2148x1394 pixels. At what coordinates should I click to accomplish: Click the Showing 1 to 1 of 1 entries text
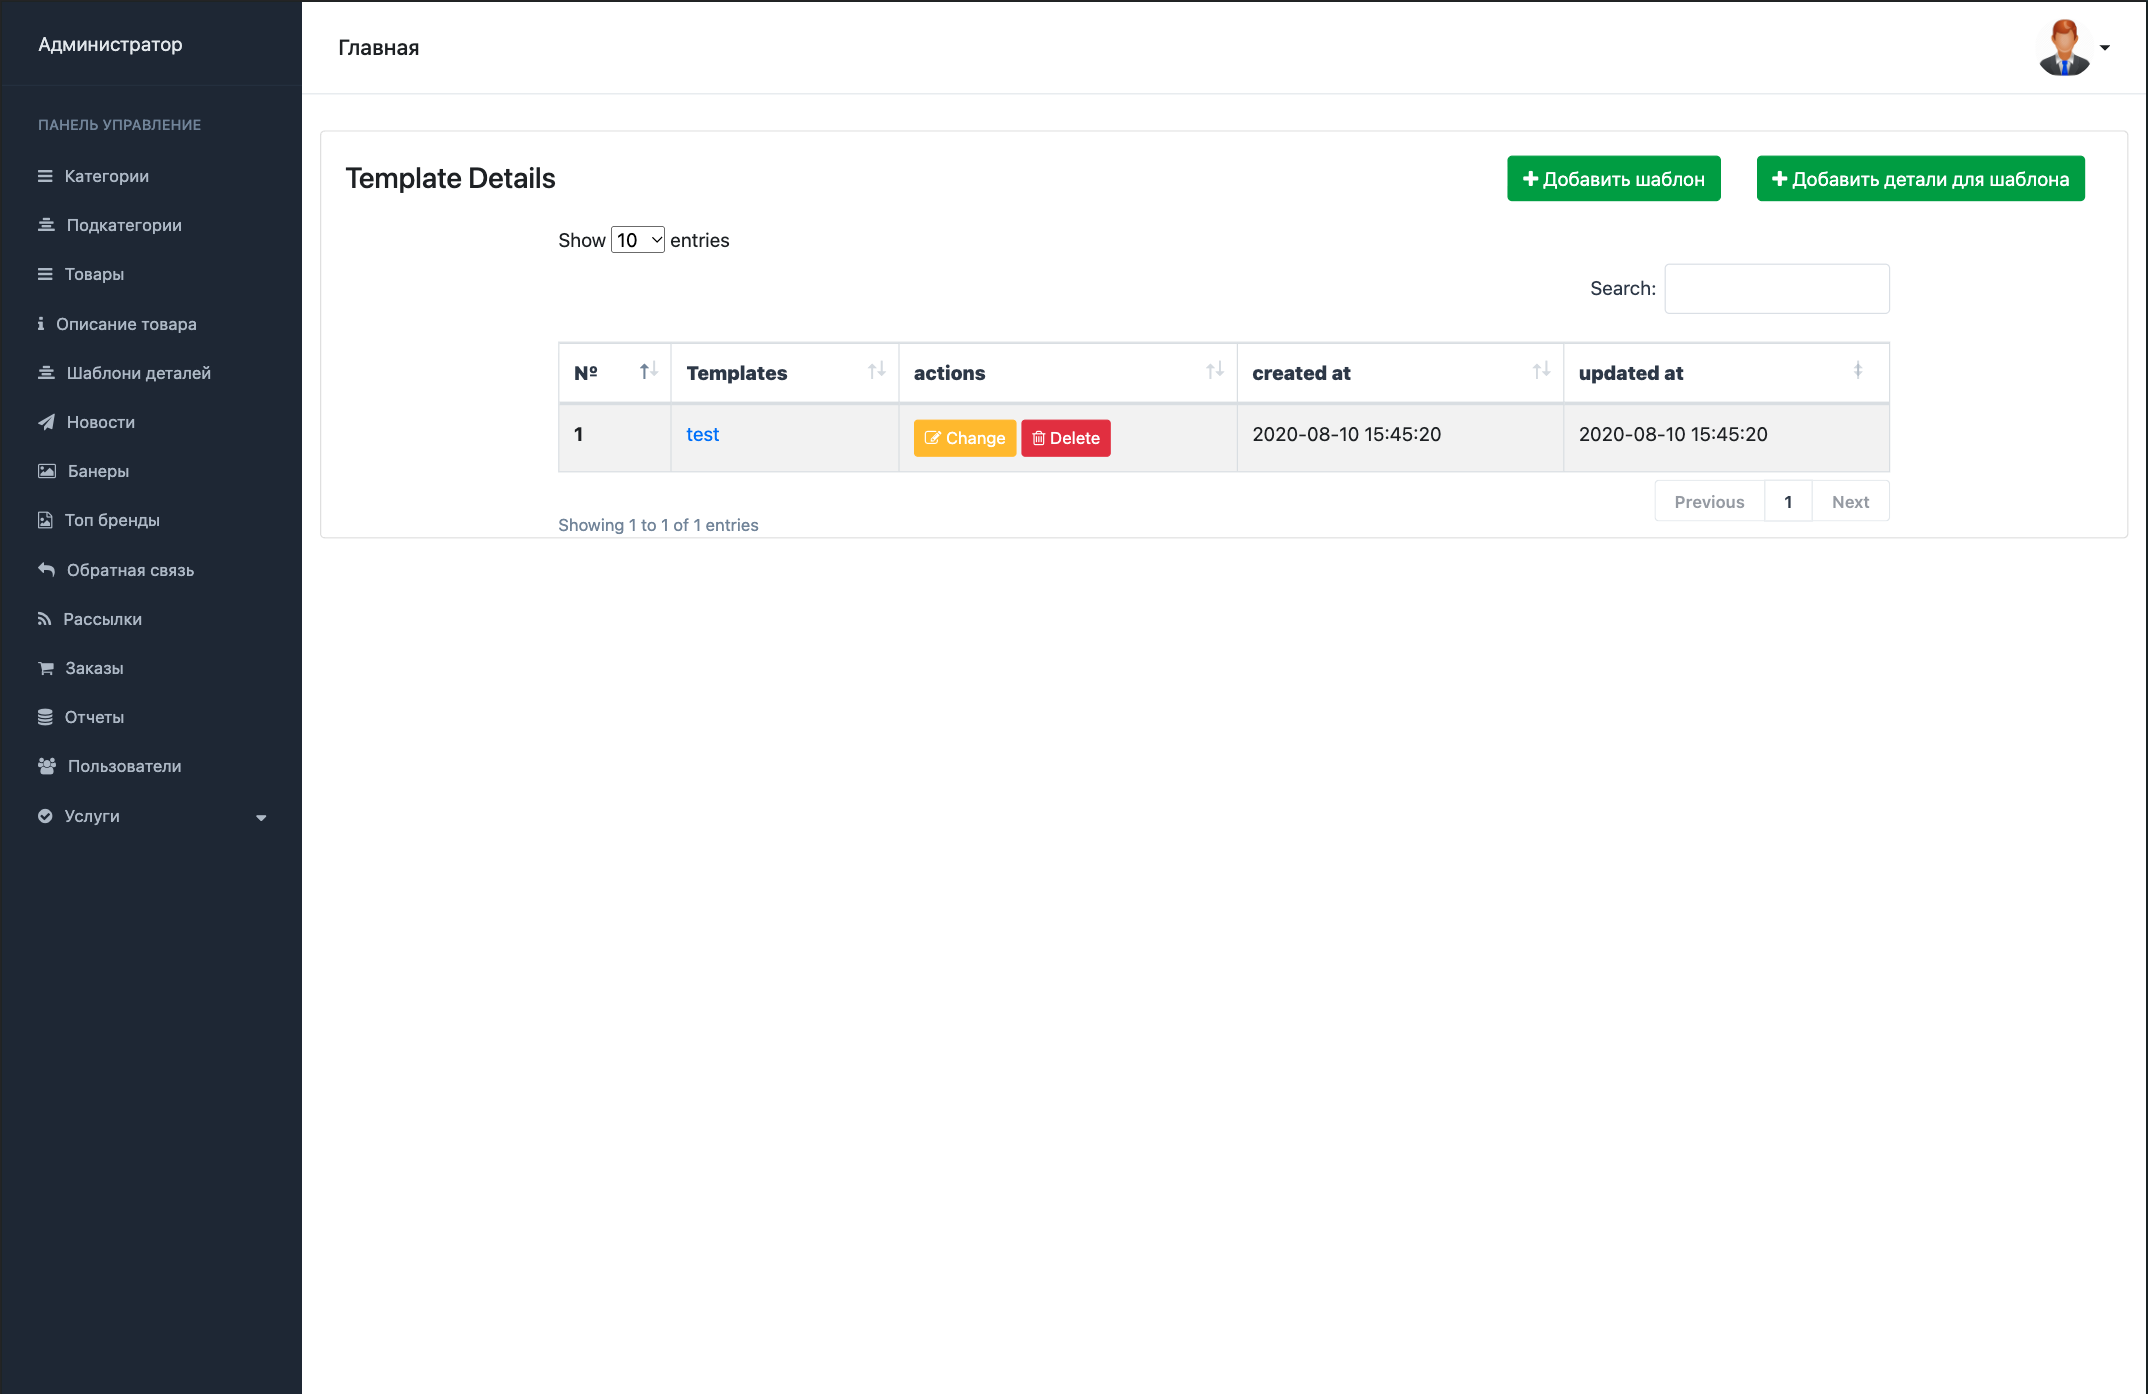click(x=658, y=525)
